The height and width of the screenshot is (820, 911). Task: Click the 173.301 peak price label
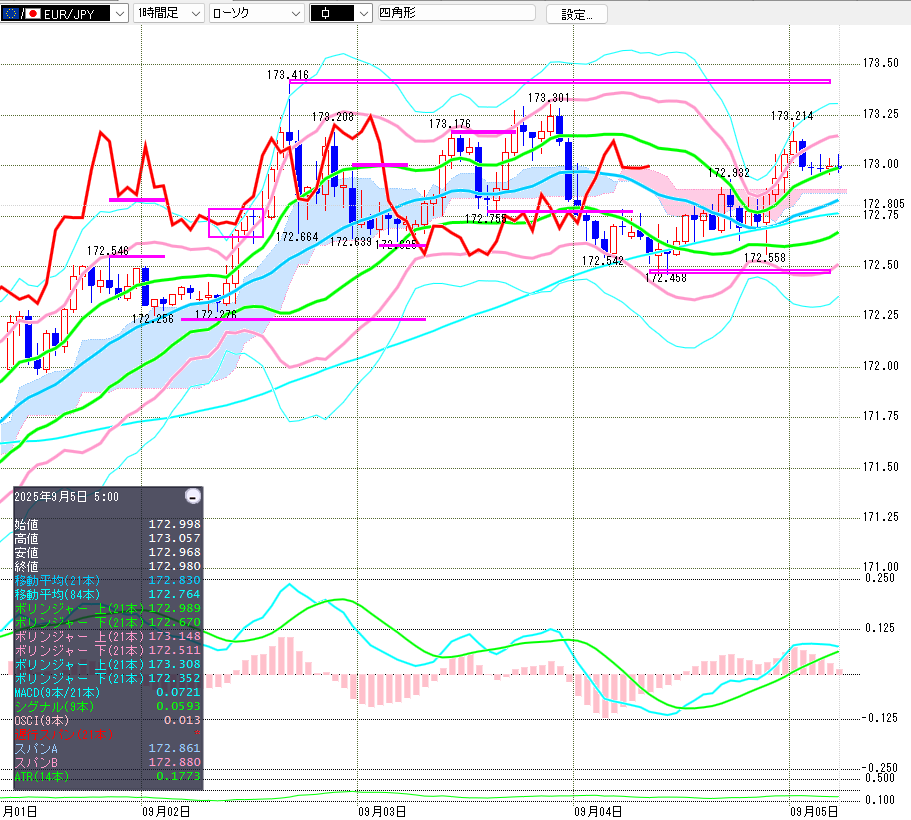tap(548, 98)
